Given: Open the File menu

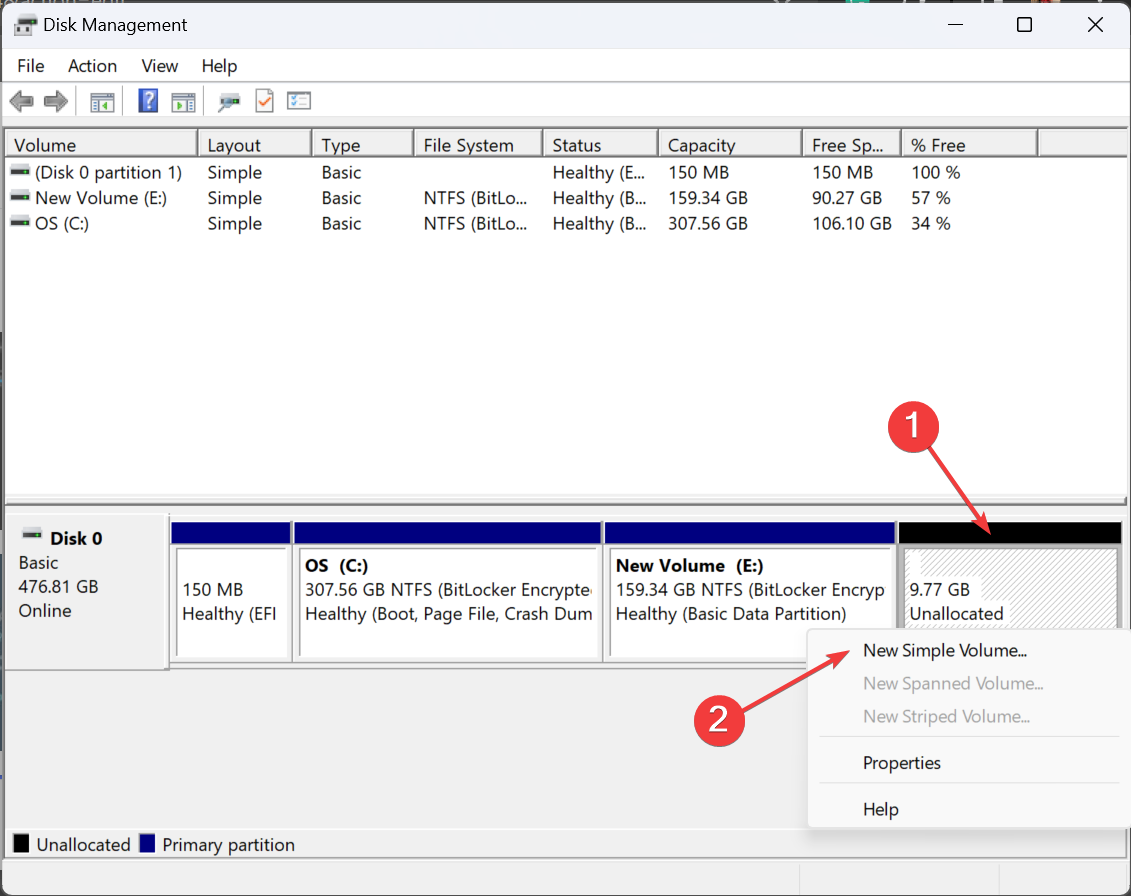Looking at the screenshot, I should 31,66.
